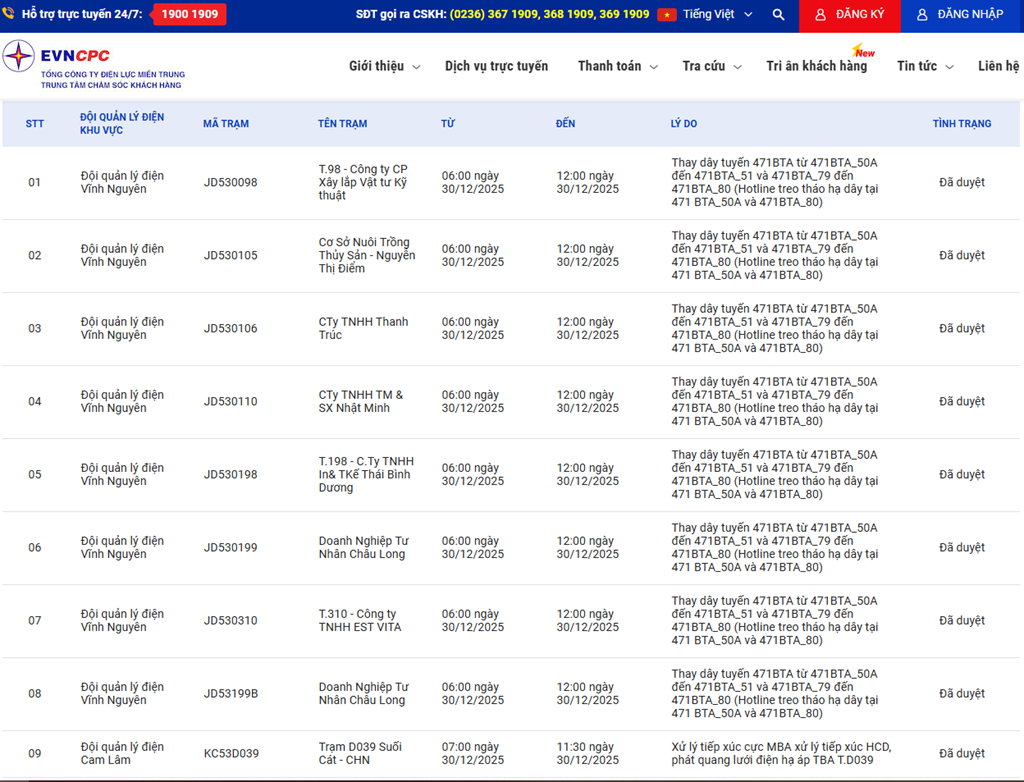Click the user icon in the ĐĂNG NHẬP button
Screen dimensions: 1024x782
tap(922, 15)
